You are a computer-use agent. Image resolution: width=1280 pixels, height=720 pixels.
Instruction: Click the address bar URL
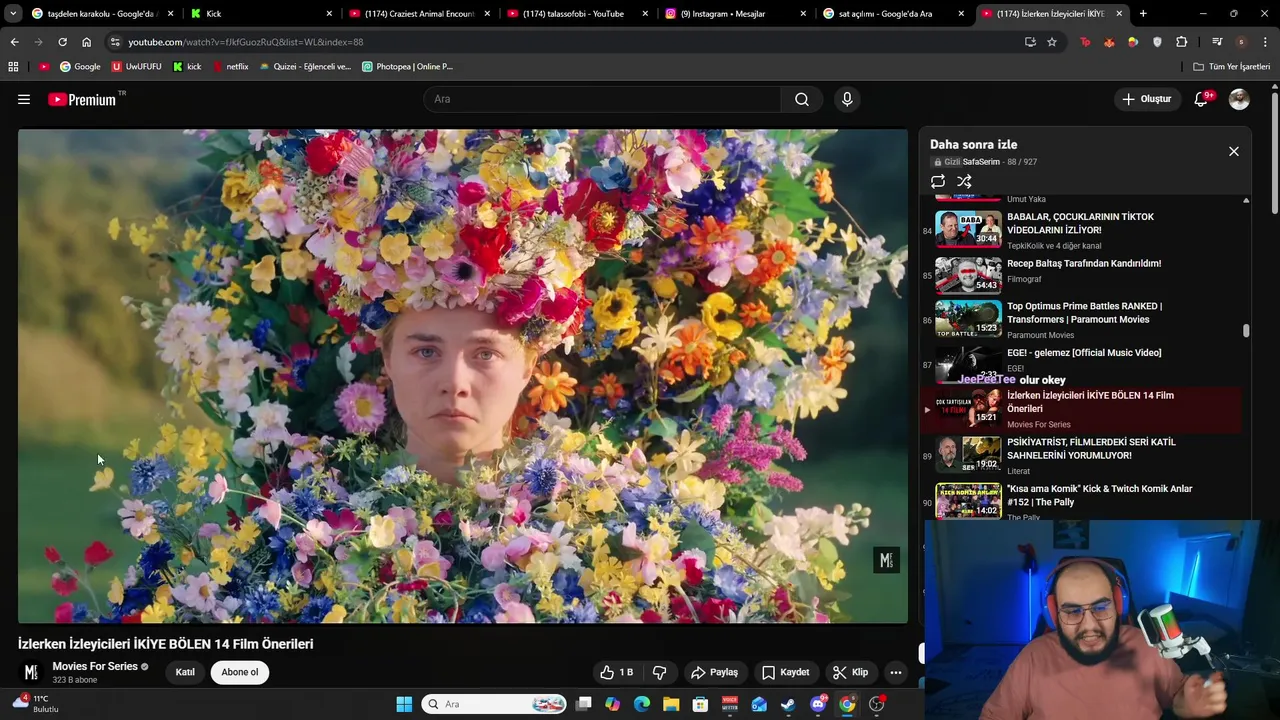245,42
